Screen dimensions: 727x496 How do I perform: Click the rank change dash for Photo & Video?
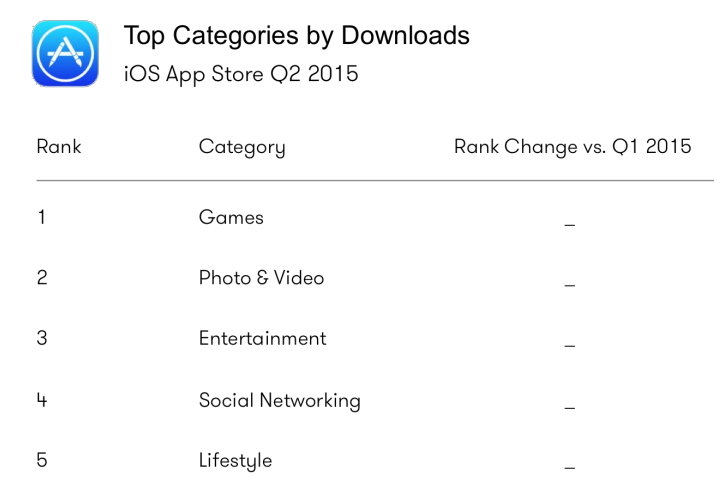[x=569, y=285]
